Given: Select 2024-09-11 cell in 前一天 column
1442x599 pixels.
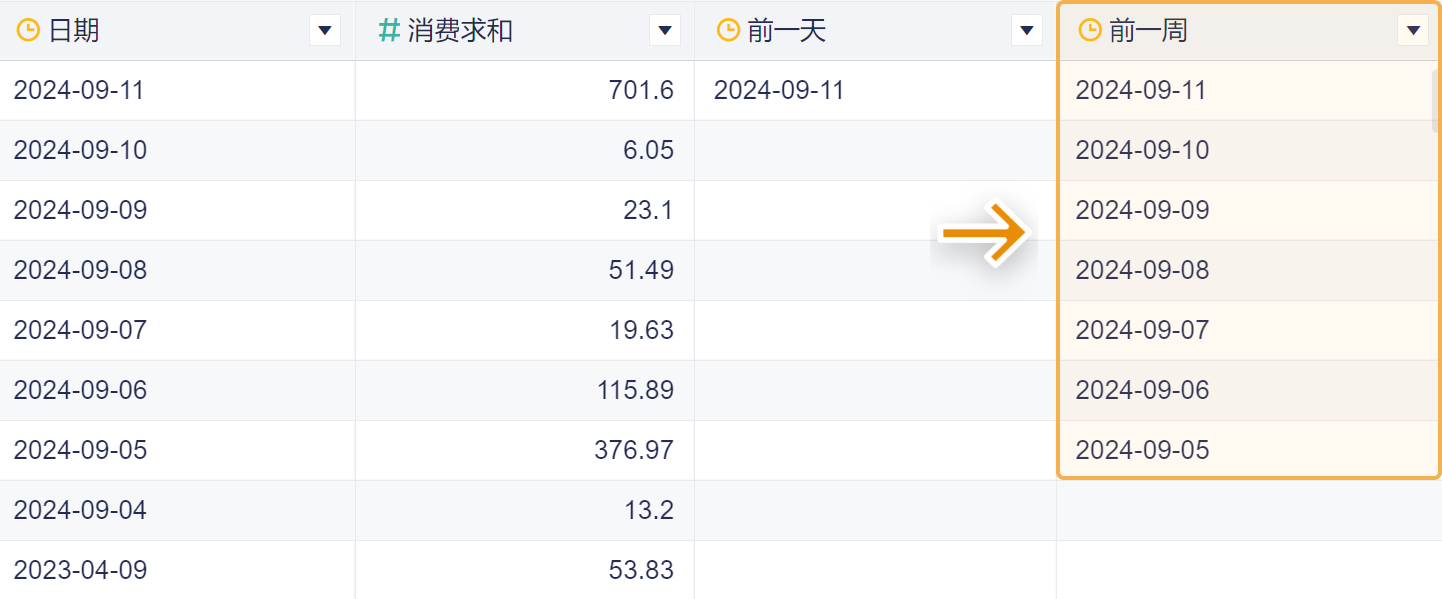Looking at the screenshot, I should coord(779,91).
